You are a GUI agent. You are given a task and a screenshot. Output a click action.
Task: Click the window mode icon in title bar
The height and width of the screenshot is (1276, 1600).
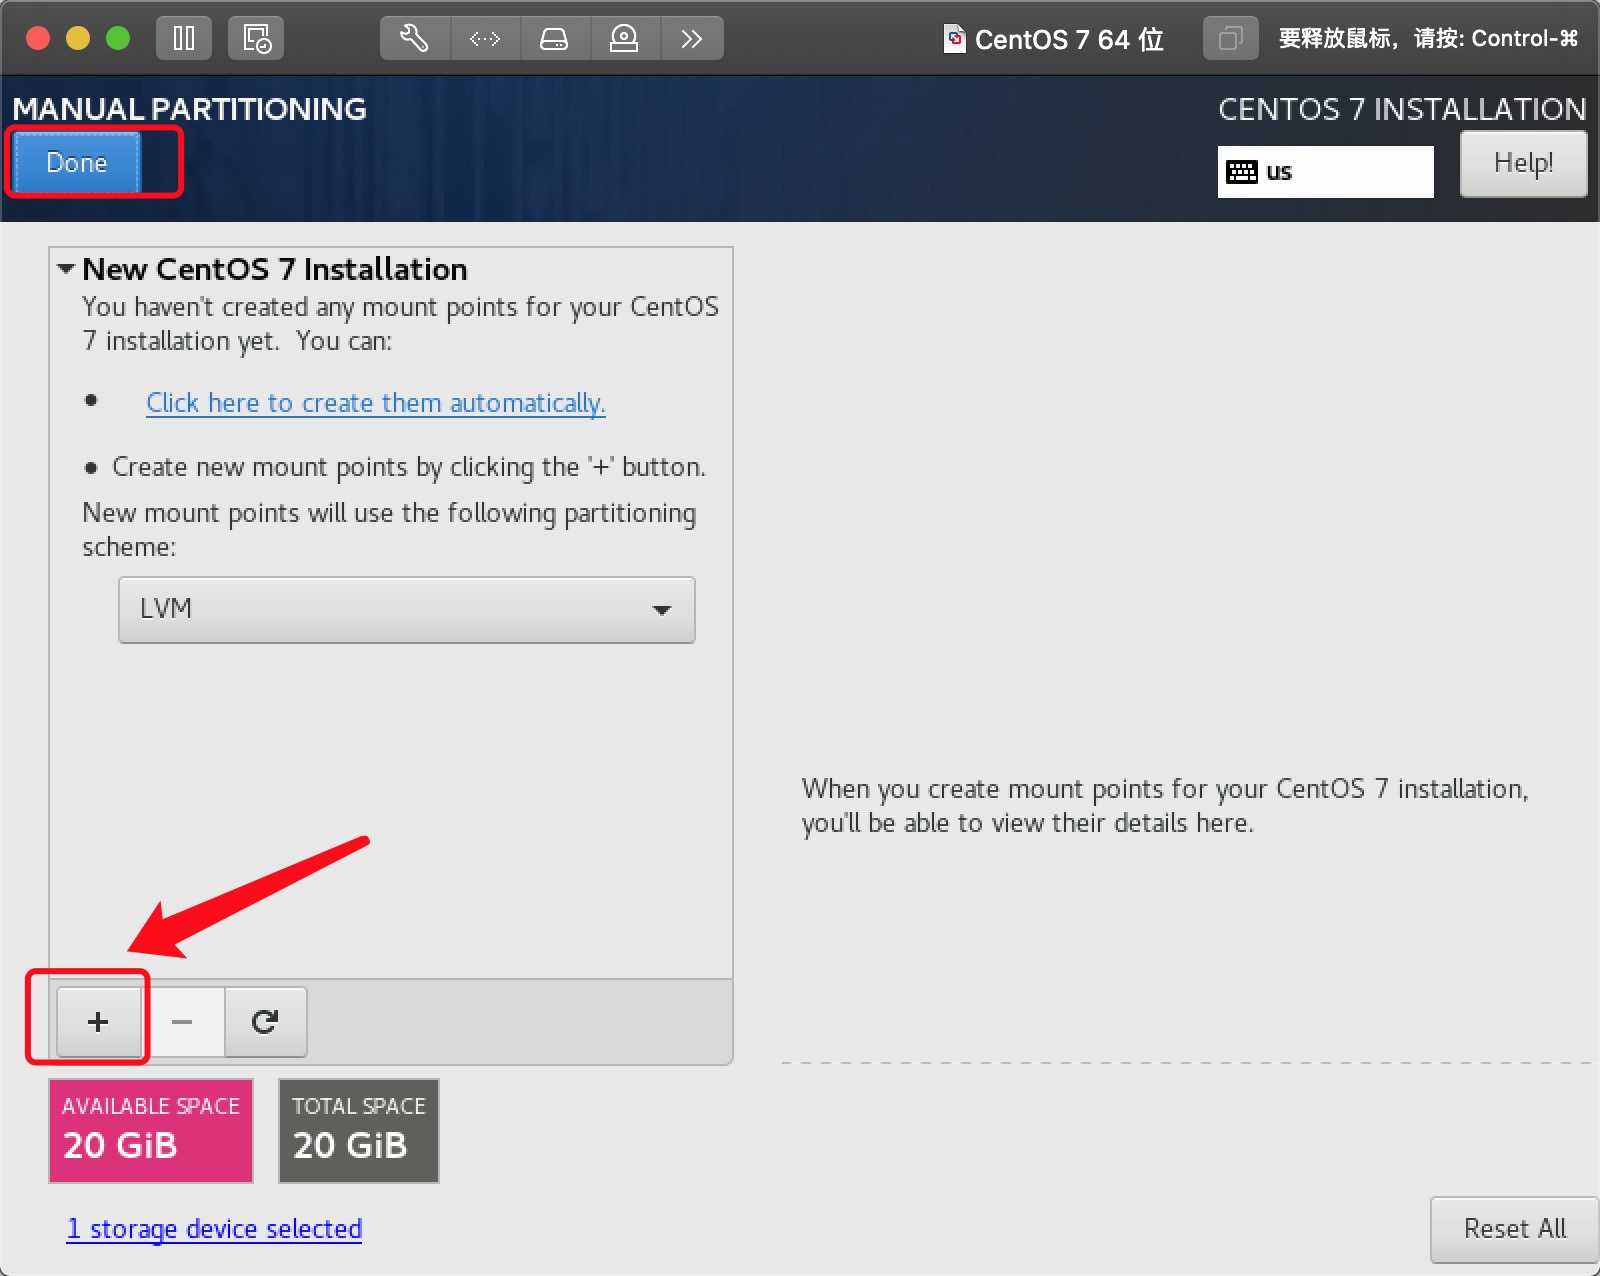1230,39
